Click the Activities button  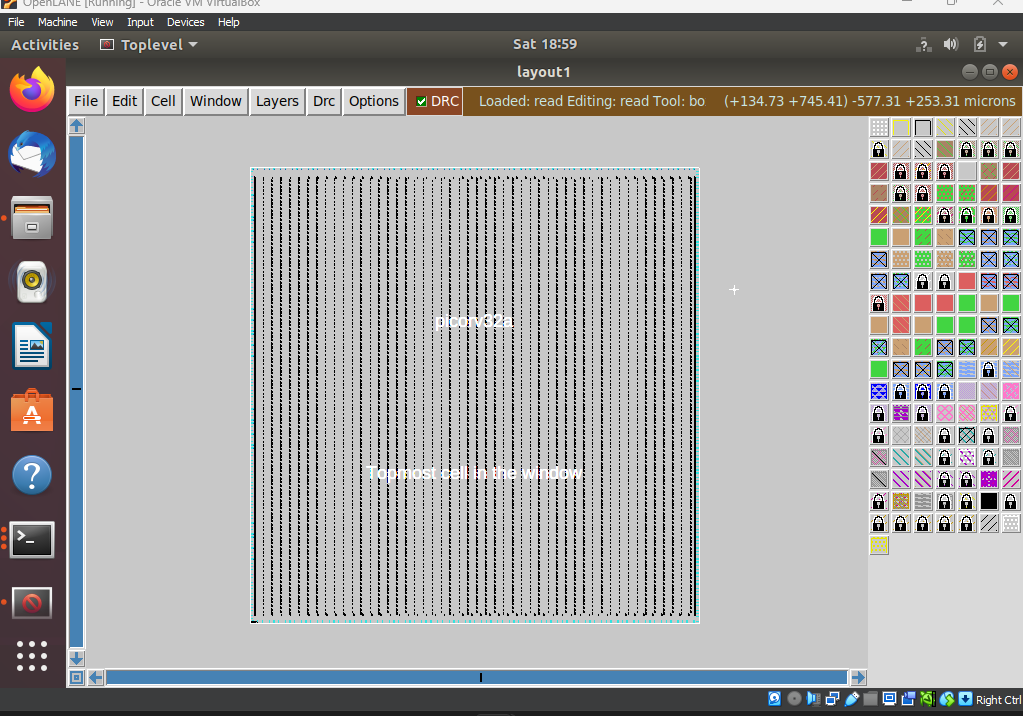pyautogui.click(x=45, y=44)
